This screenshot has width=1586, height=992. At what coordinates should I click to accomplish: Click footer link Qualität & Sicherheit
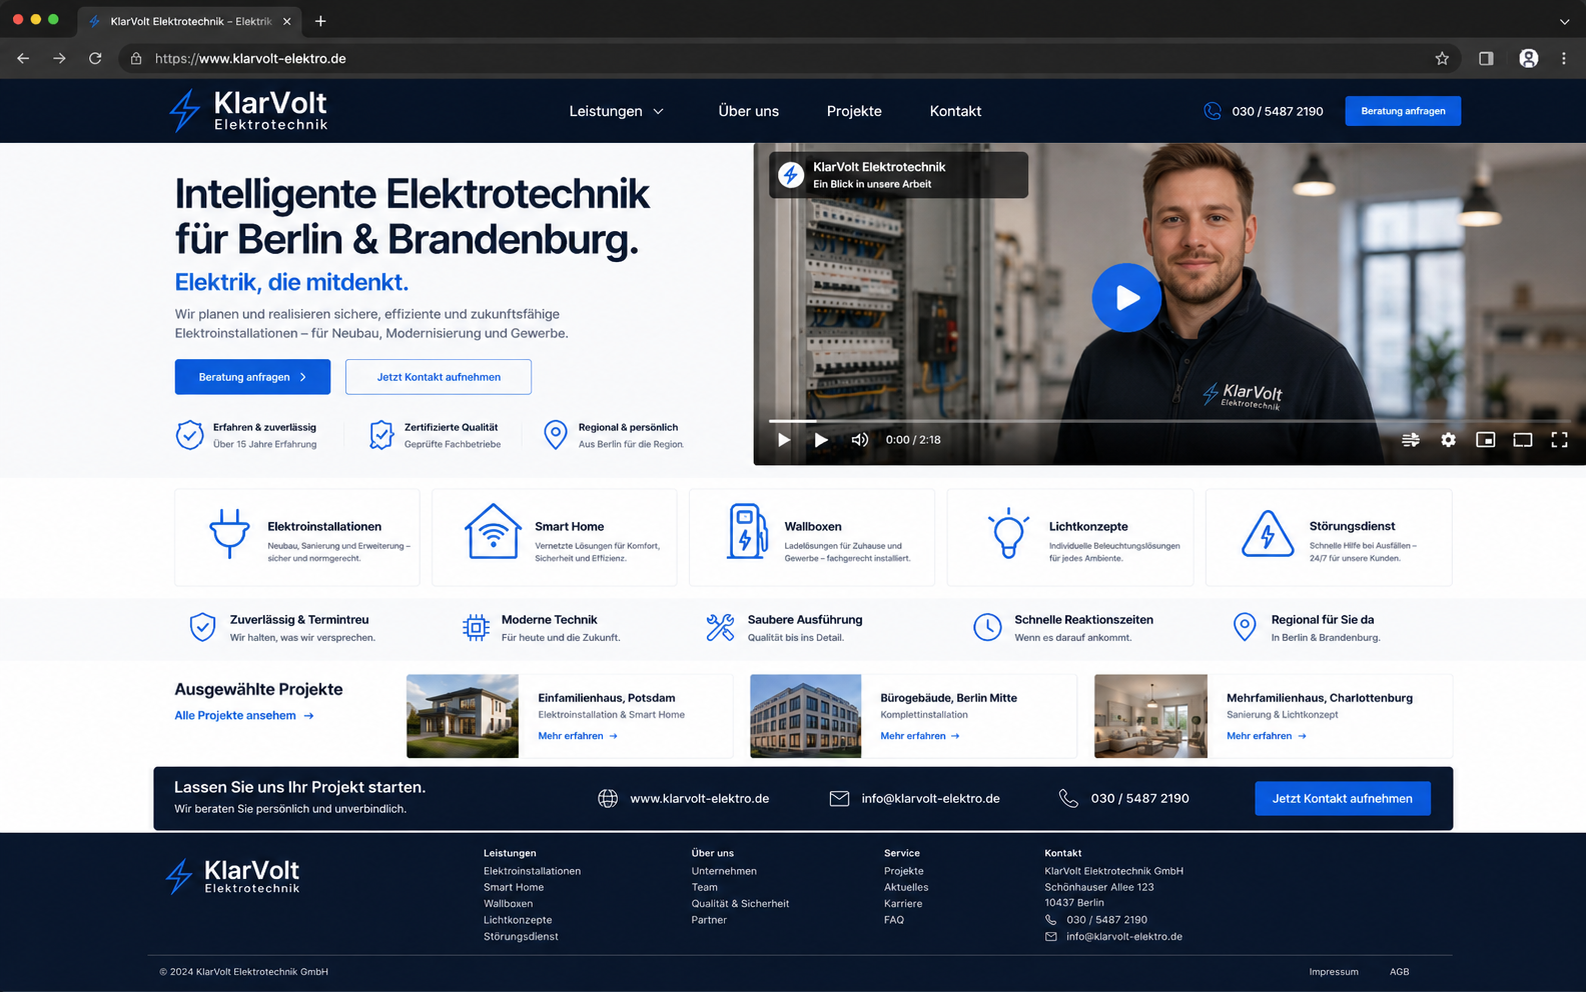740,904
